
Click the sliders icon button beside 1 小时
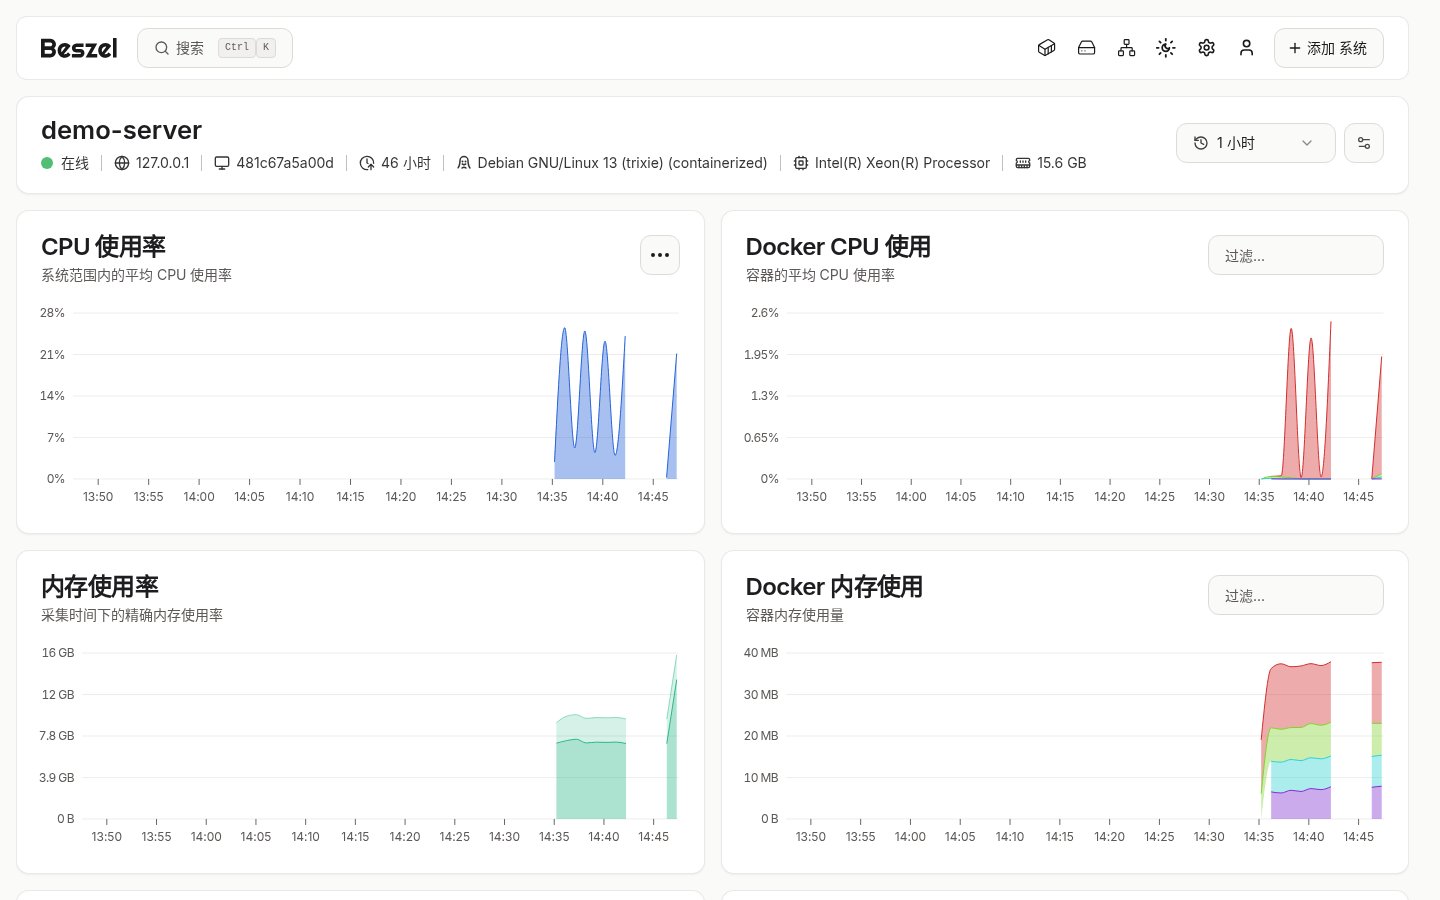pyautogui.click(x=1364, y=143)
